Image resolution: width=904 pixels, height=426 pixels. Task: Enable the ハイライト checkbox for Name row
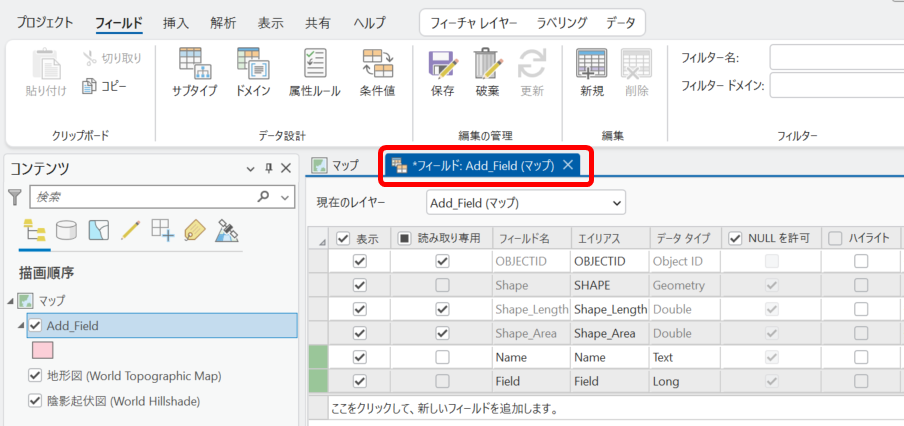(860, 356)
